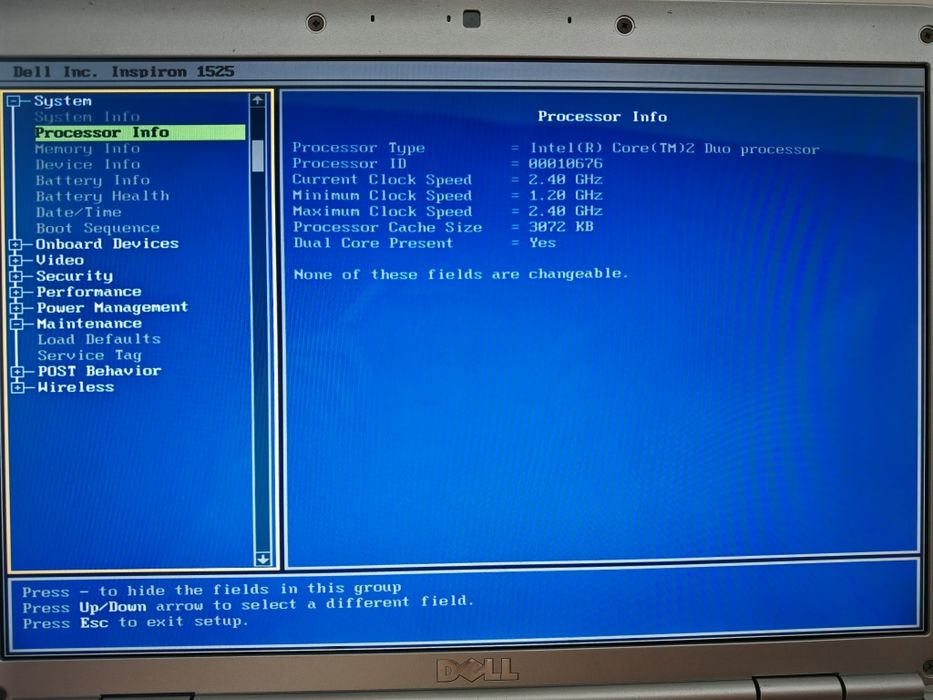The image size is (933, 700).
Task: Expand the Wireless group
Action: (x=17, y=388)
